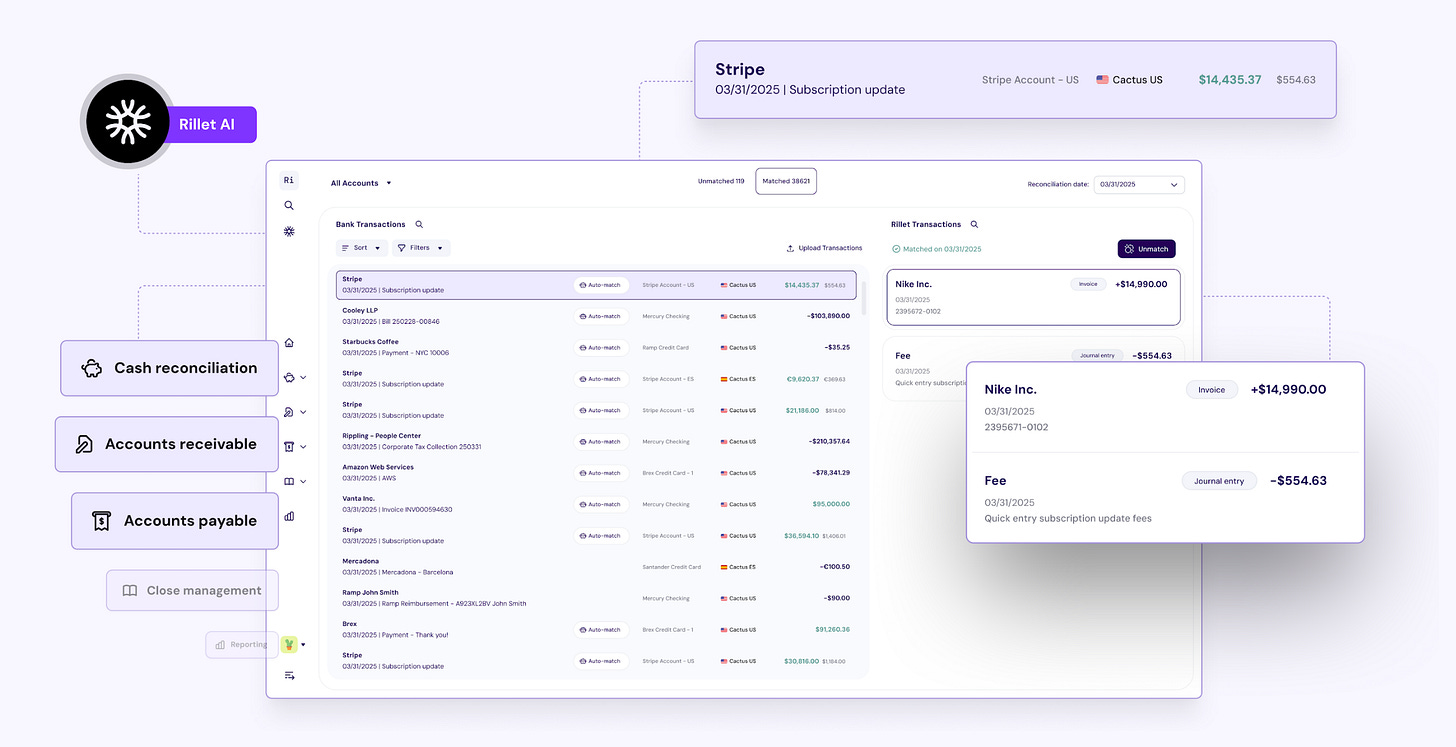The width and height of the screenshot is (1456, 747).
Task: Open the All Accounts dropdown
Action: (361, 183)
